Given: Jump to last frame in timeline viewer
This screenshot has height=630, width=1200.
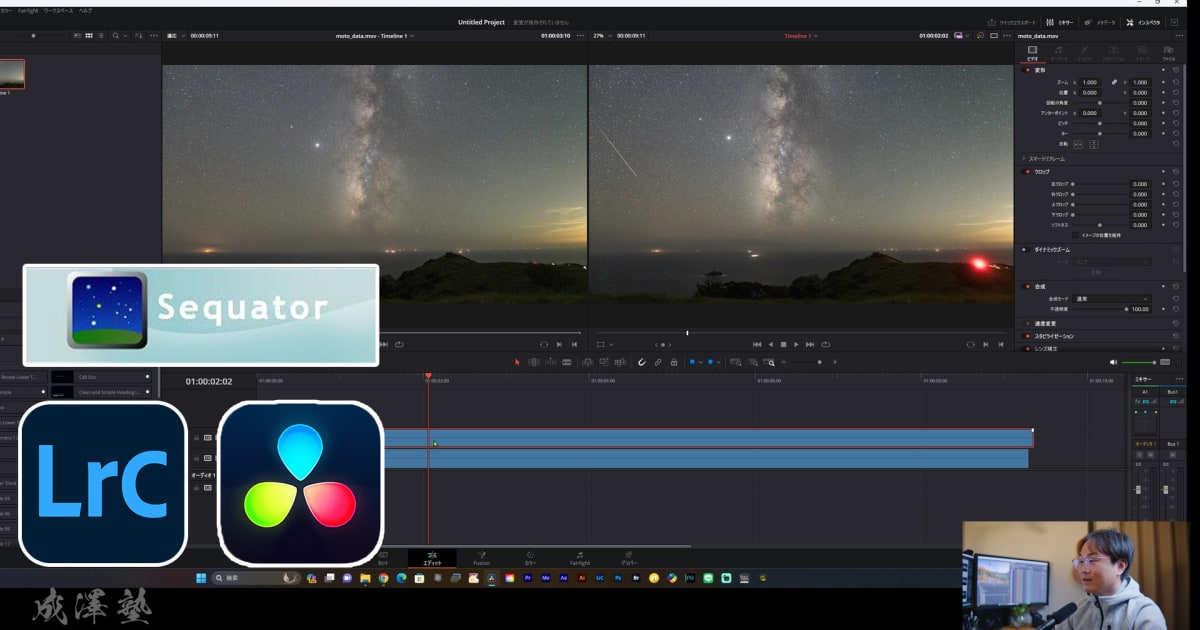Looking at the screenshot, I should 810,344.
